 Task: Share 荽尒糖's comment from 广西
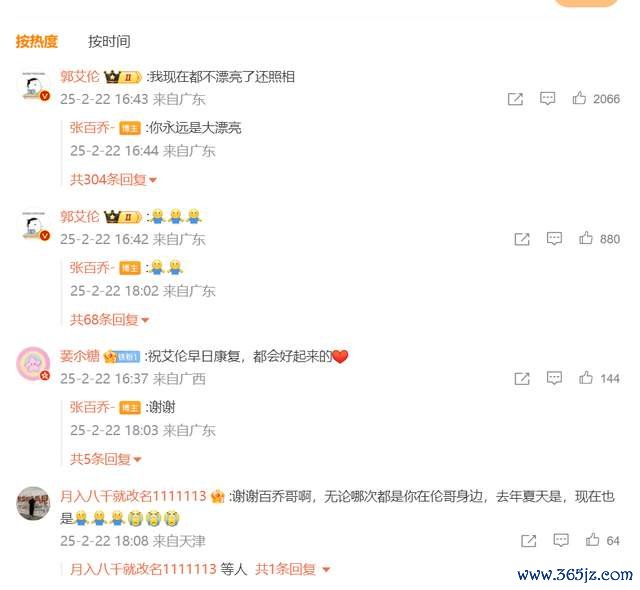pyautogui.click(x=522, y=378)
